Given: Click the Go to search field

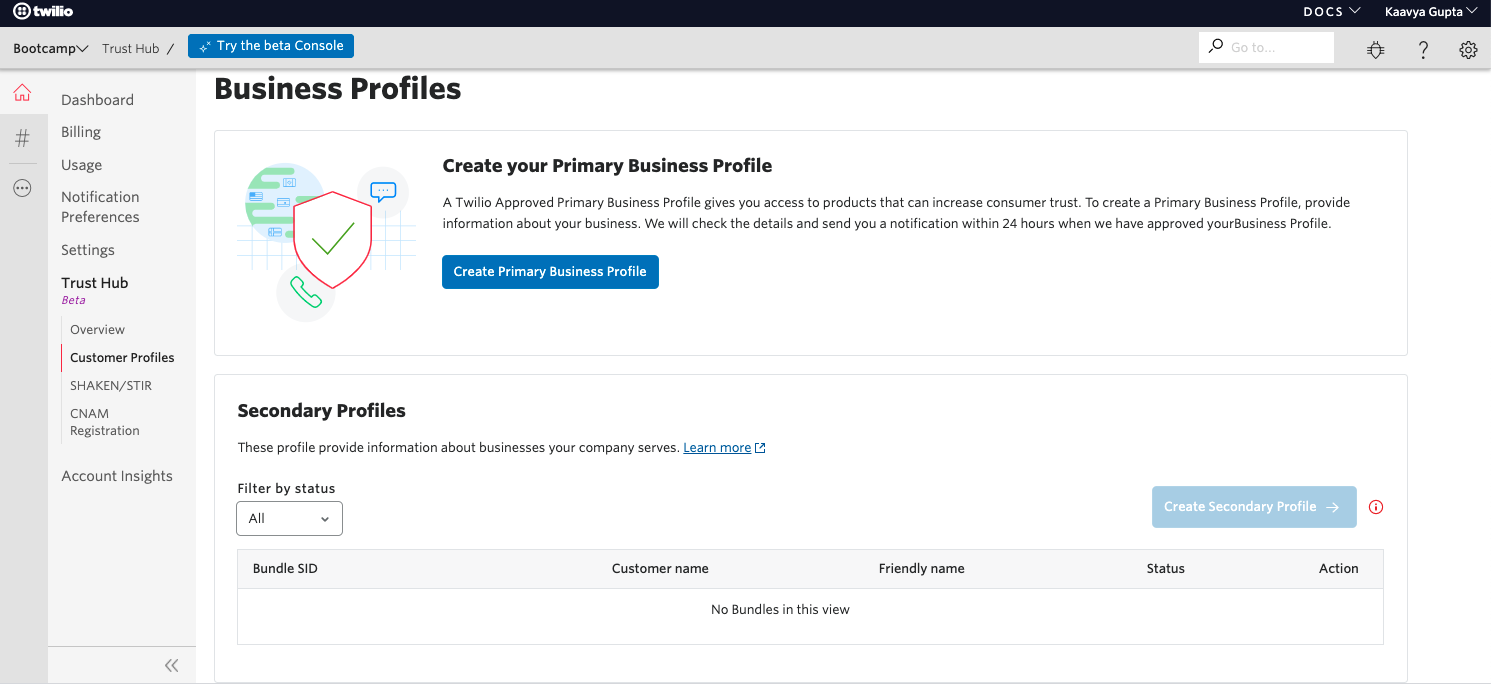Looking at the screenshot, I should [x=1266, y=47].
